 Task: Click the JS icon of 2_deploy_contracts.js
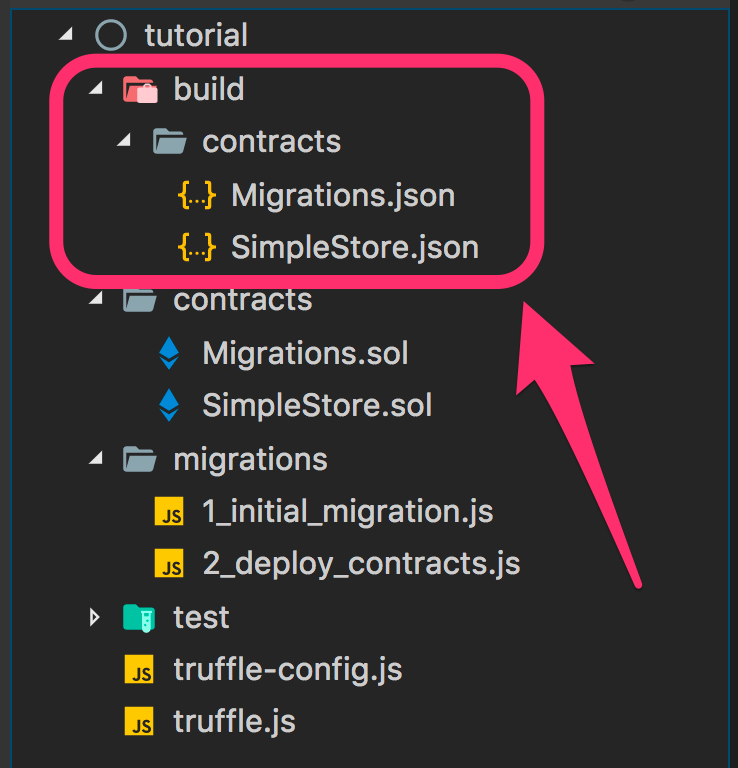169,563
